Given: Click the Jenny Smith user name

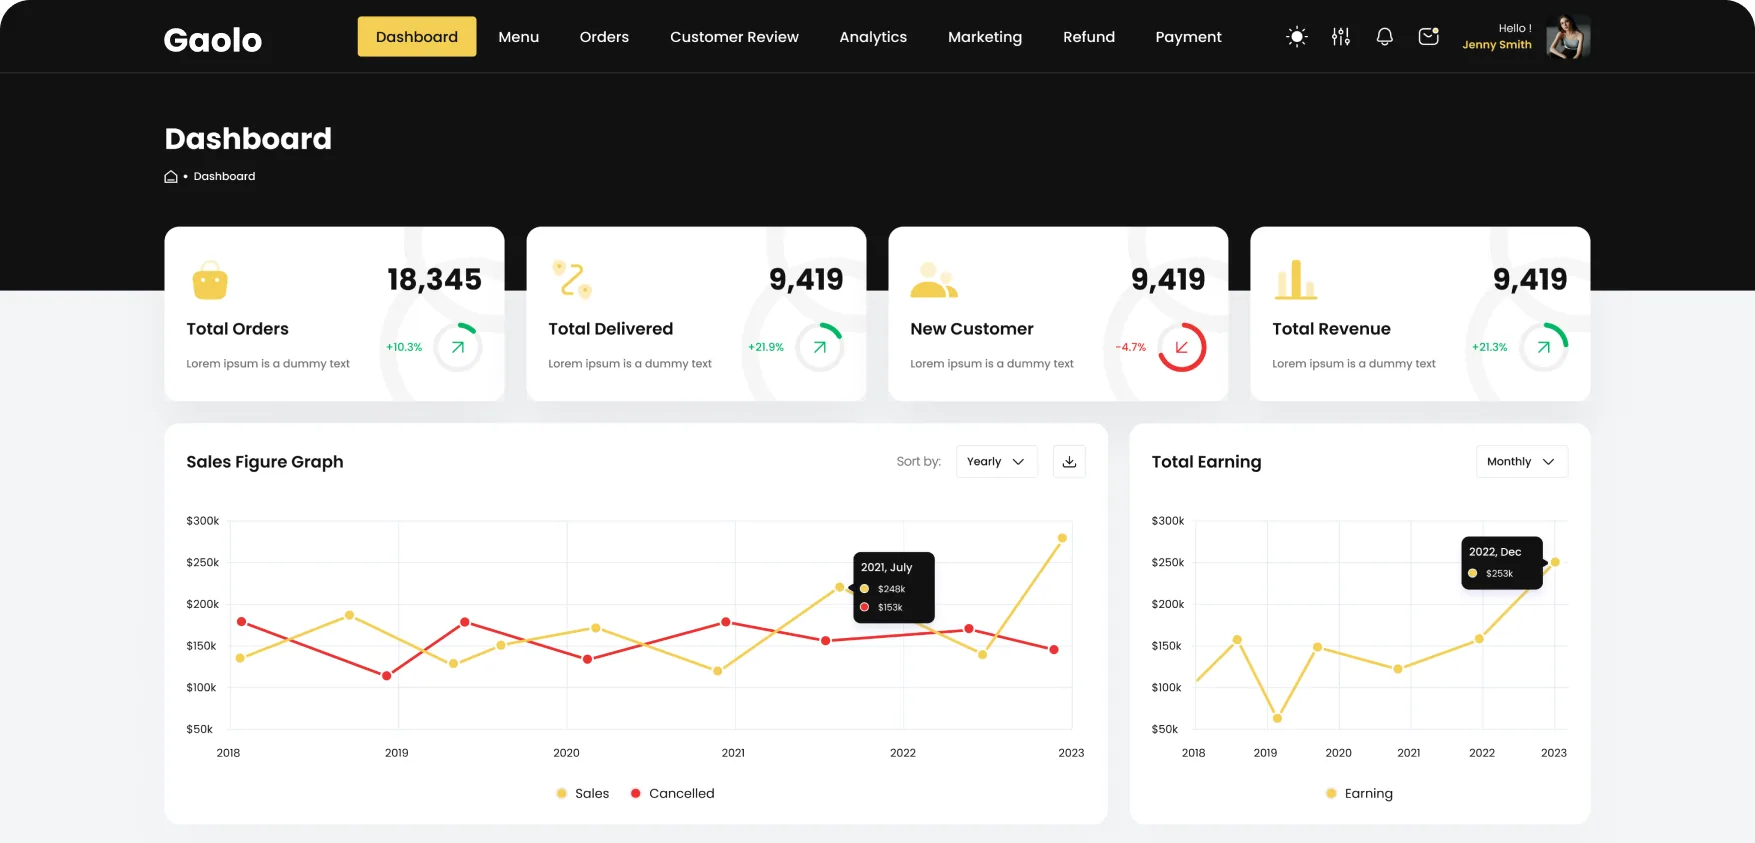Looking at the screenshot, I should click(1497, 45).
